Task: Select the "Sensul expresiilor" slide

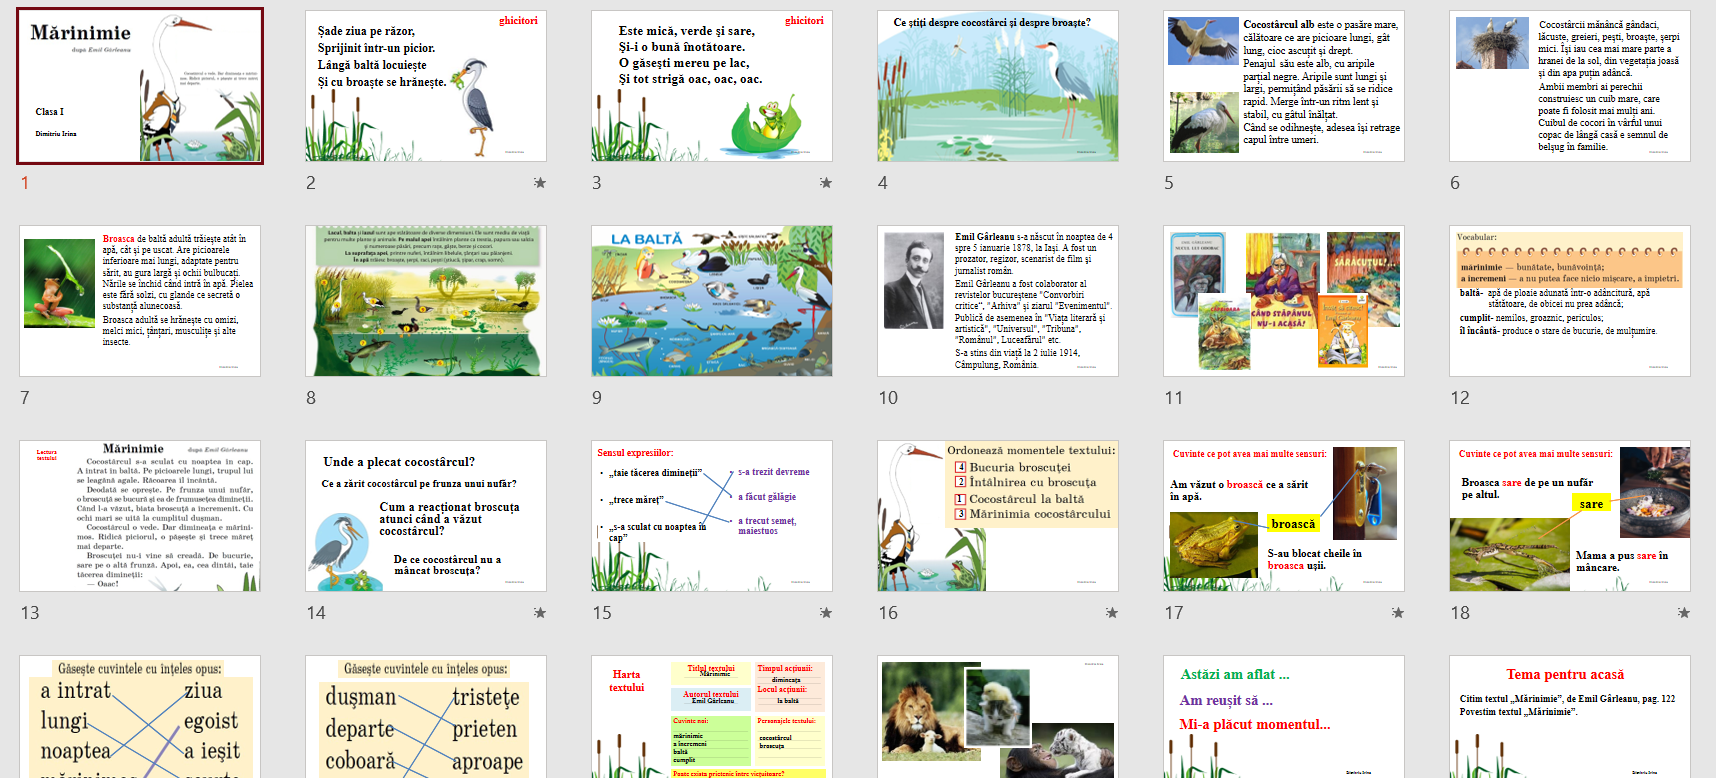Action: 712,516
